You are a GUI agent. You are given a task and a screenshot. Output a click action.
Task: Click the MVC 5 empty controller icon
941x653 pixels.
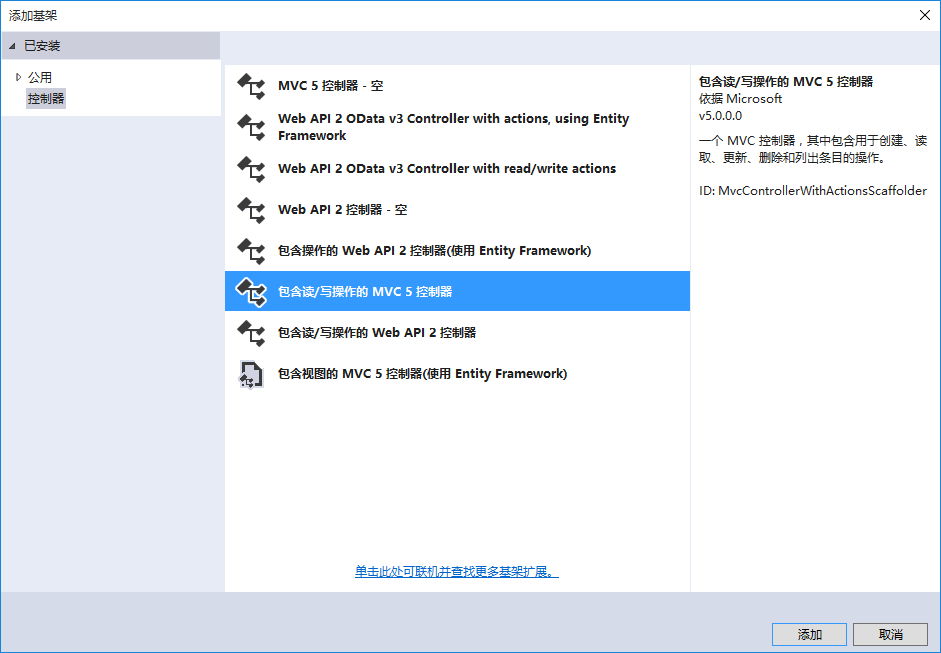click(250, 87)
